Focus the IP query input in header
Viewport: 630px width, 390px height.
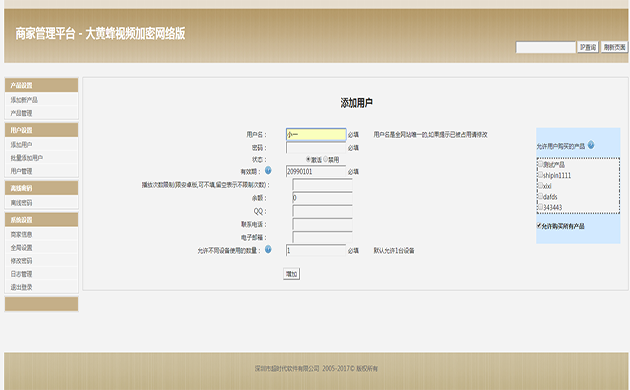pyautogui.click(x=546, y=47)
